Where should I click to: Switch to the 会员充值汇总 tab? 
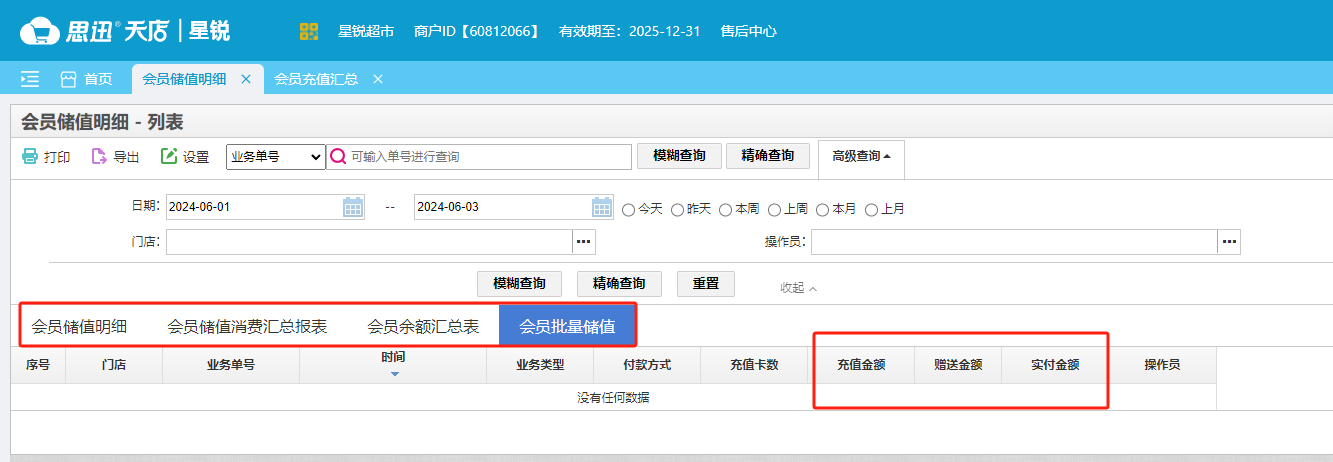(x=316, y=79)
